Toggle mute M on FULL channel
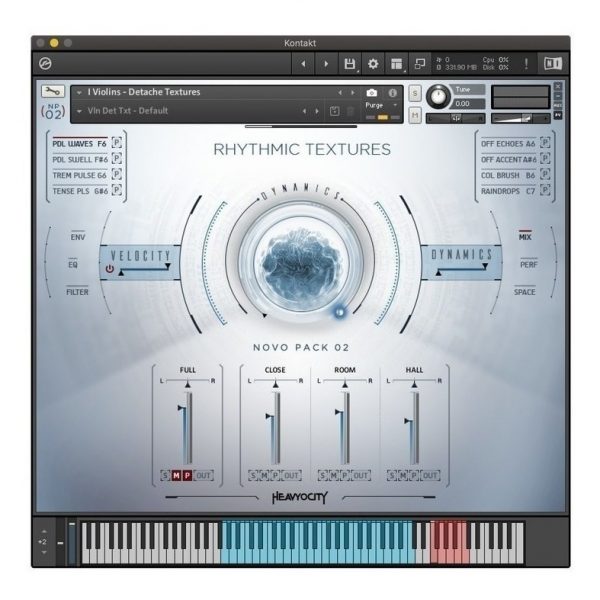 pyautogui.click(x=176, y=476)
